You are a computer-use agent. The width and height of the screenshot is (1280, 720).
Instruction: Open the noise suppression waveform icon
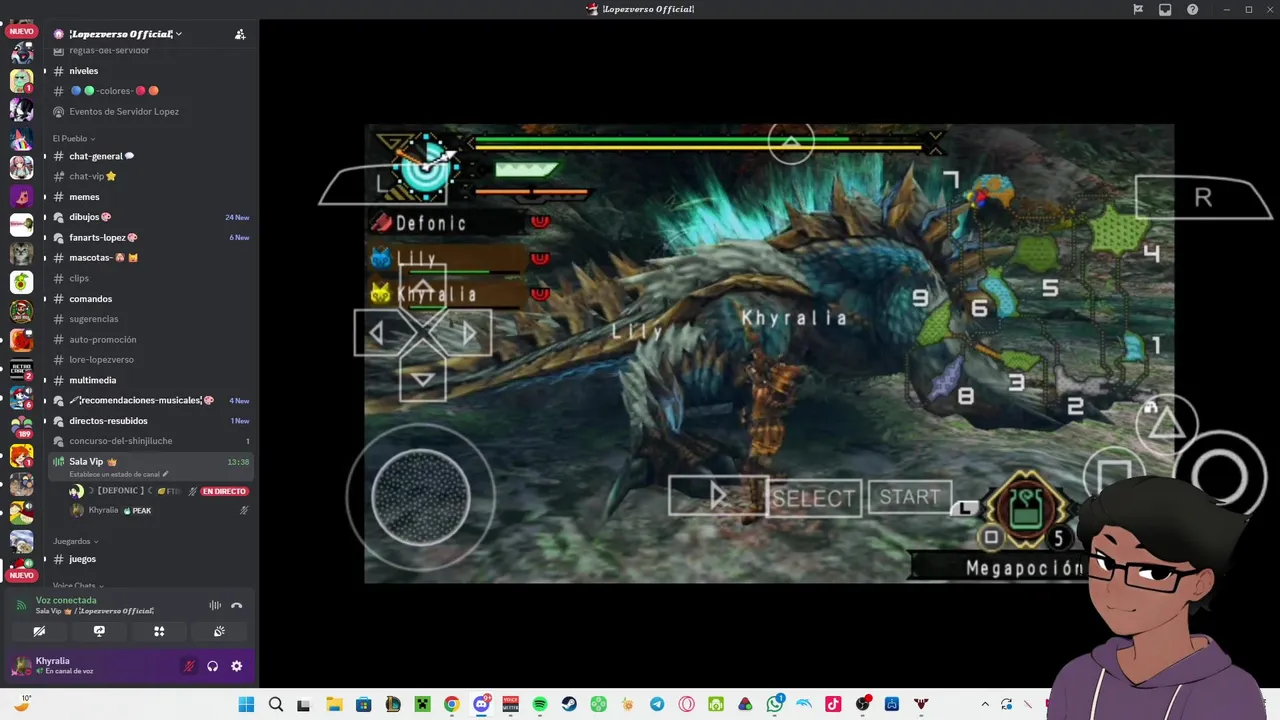click(215, 605)
